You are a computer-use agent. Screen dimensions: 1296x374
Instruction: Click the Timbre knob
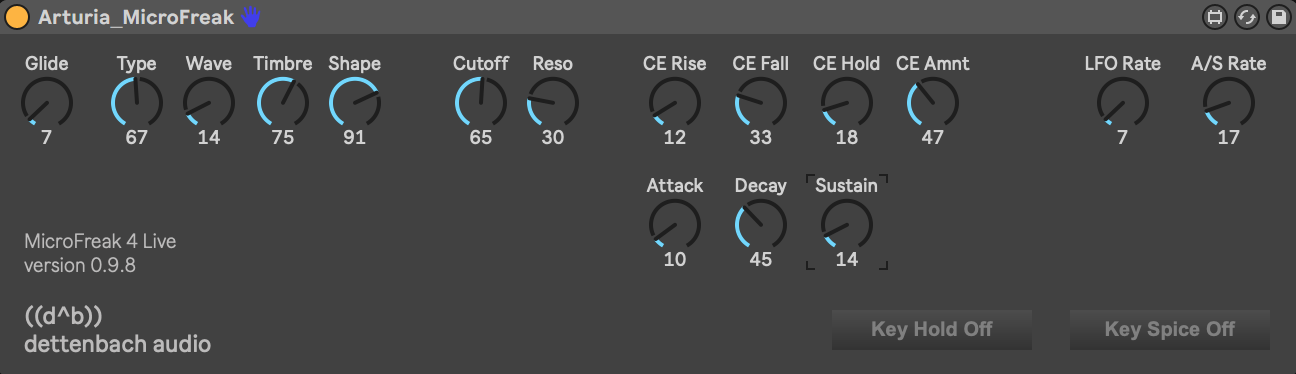[283, 103]
